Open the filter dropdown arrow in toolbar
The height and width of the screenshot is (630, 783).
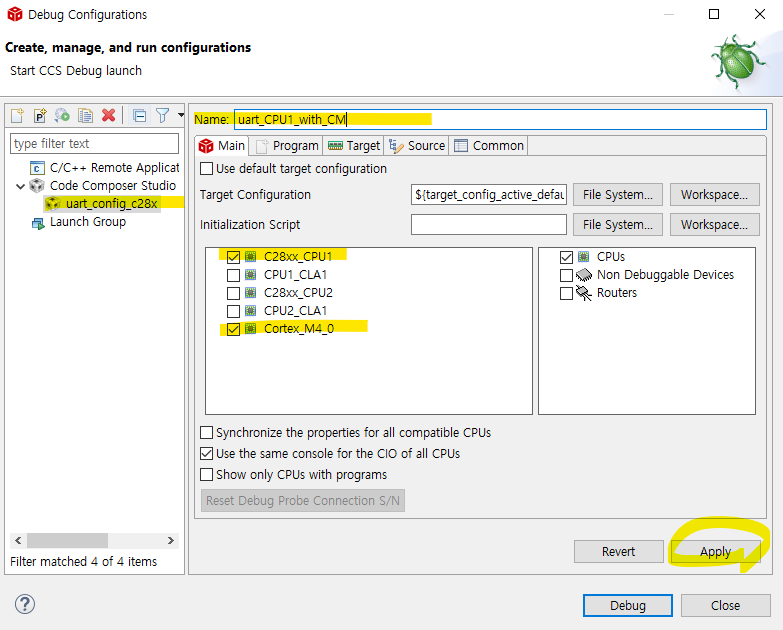tap(181, 115)
